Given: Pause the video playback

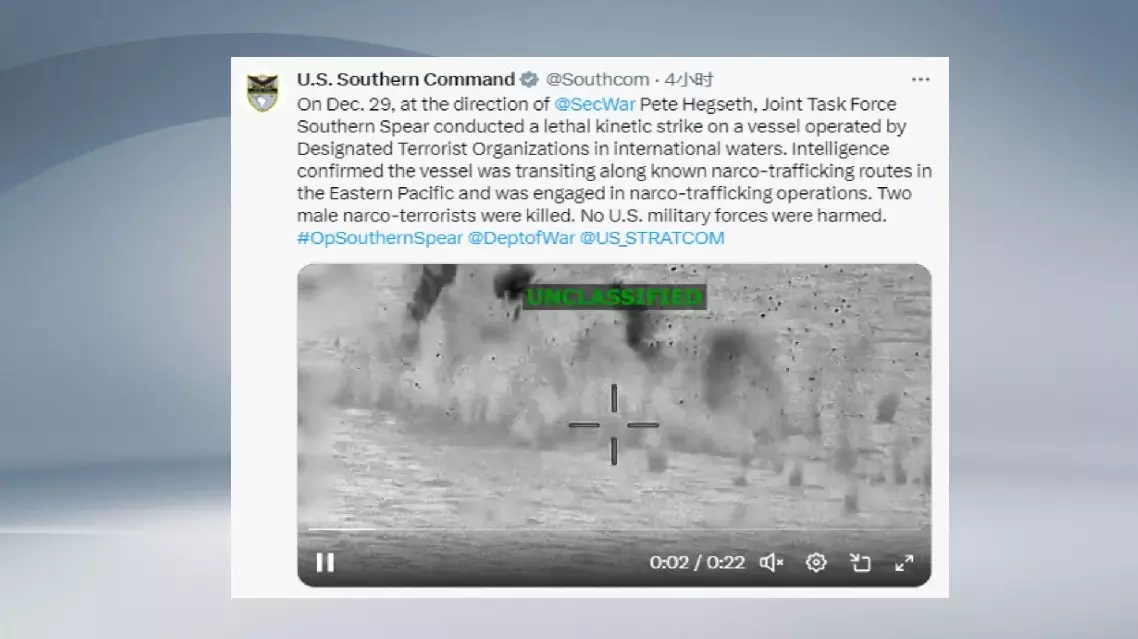Looking at the screenshot, I should point(325,563).
